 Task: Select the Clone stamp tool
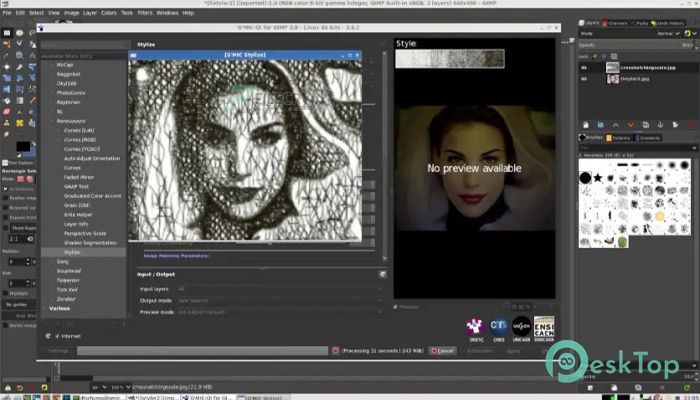point(7,123)
